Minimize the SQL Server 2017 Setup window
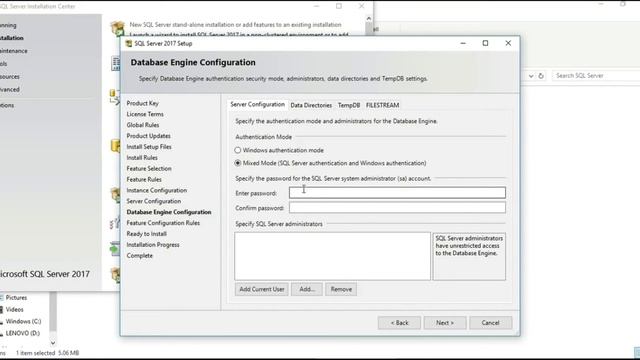Image resolution: width=640 pixels, height=360 pixels. click(463, 43)
